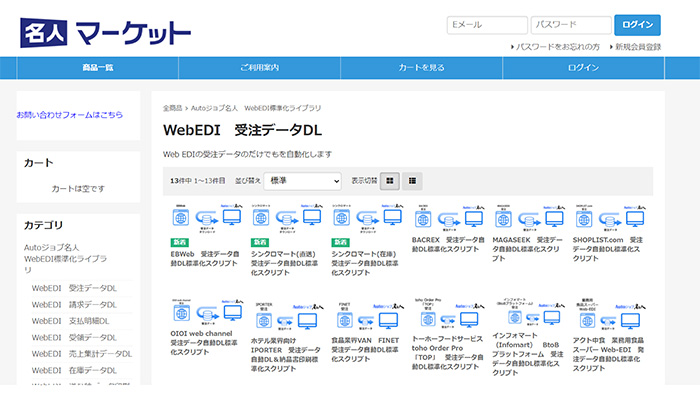700x394 pixels.
Task: Open BACREX 受注データ自動DL product title
Action: click(448, 245)
